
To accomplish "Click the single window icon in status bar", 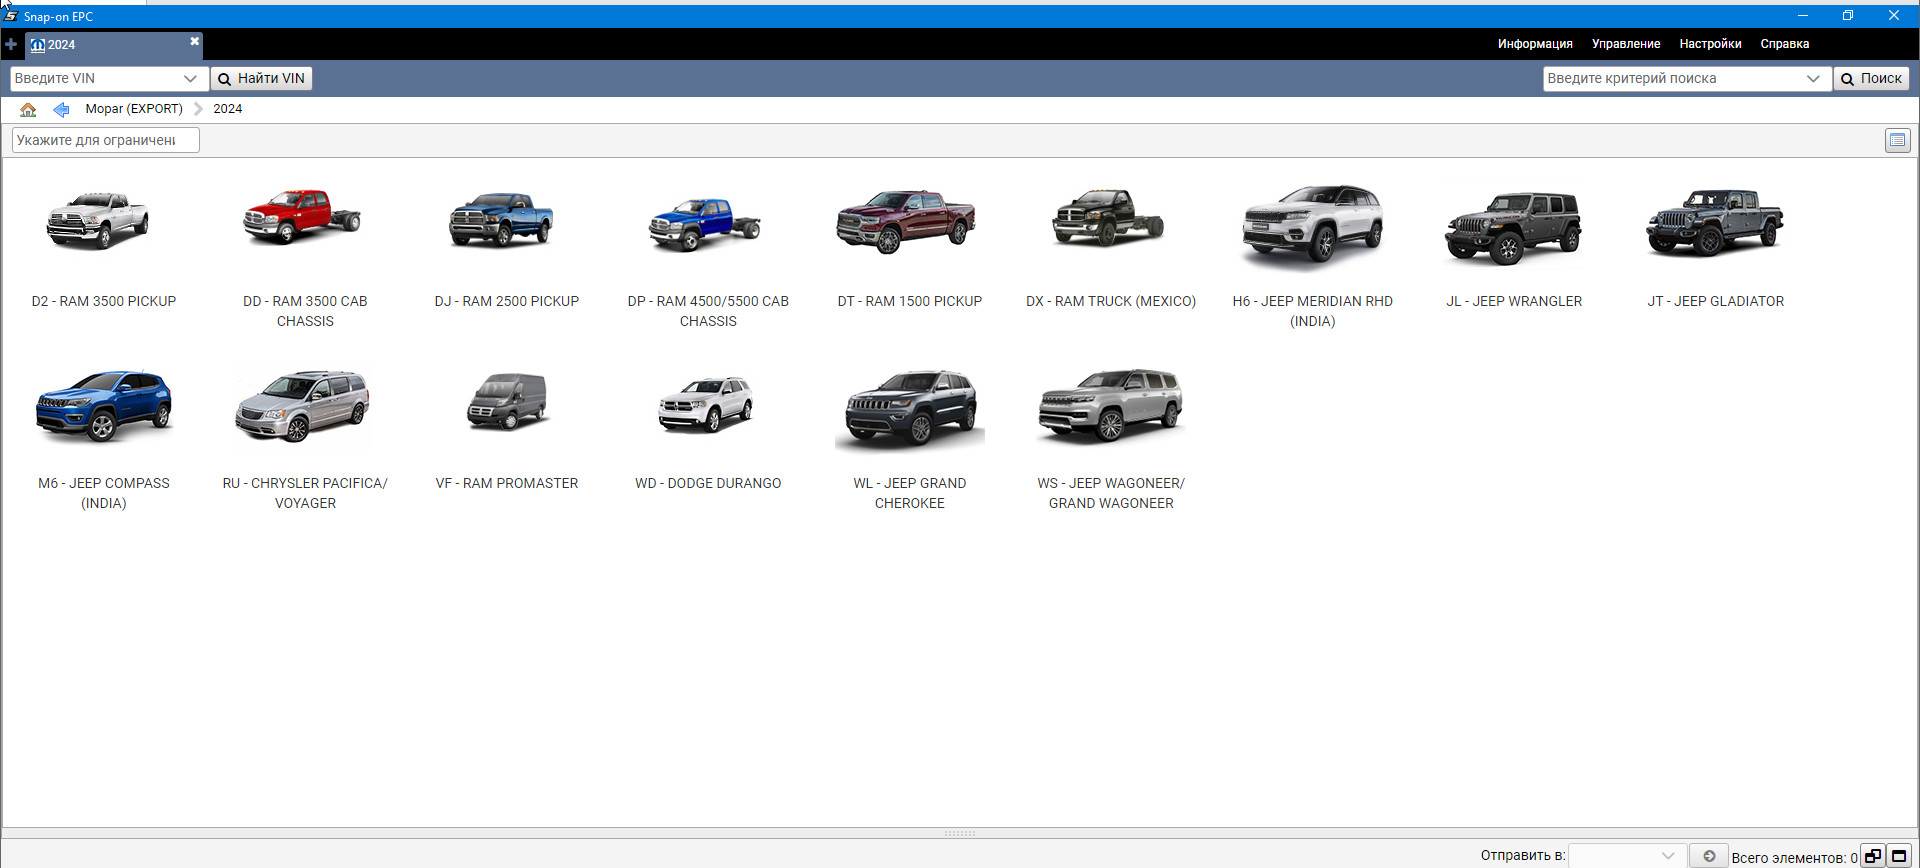I will tap(1899, 856).
